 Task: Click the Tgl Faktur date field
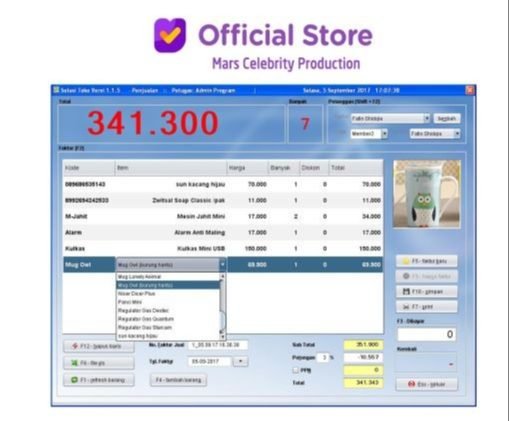(x=209, y=361)
